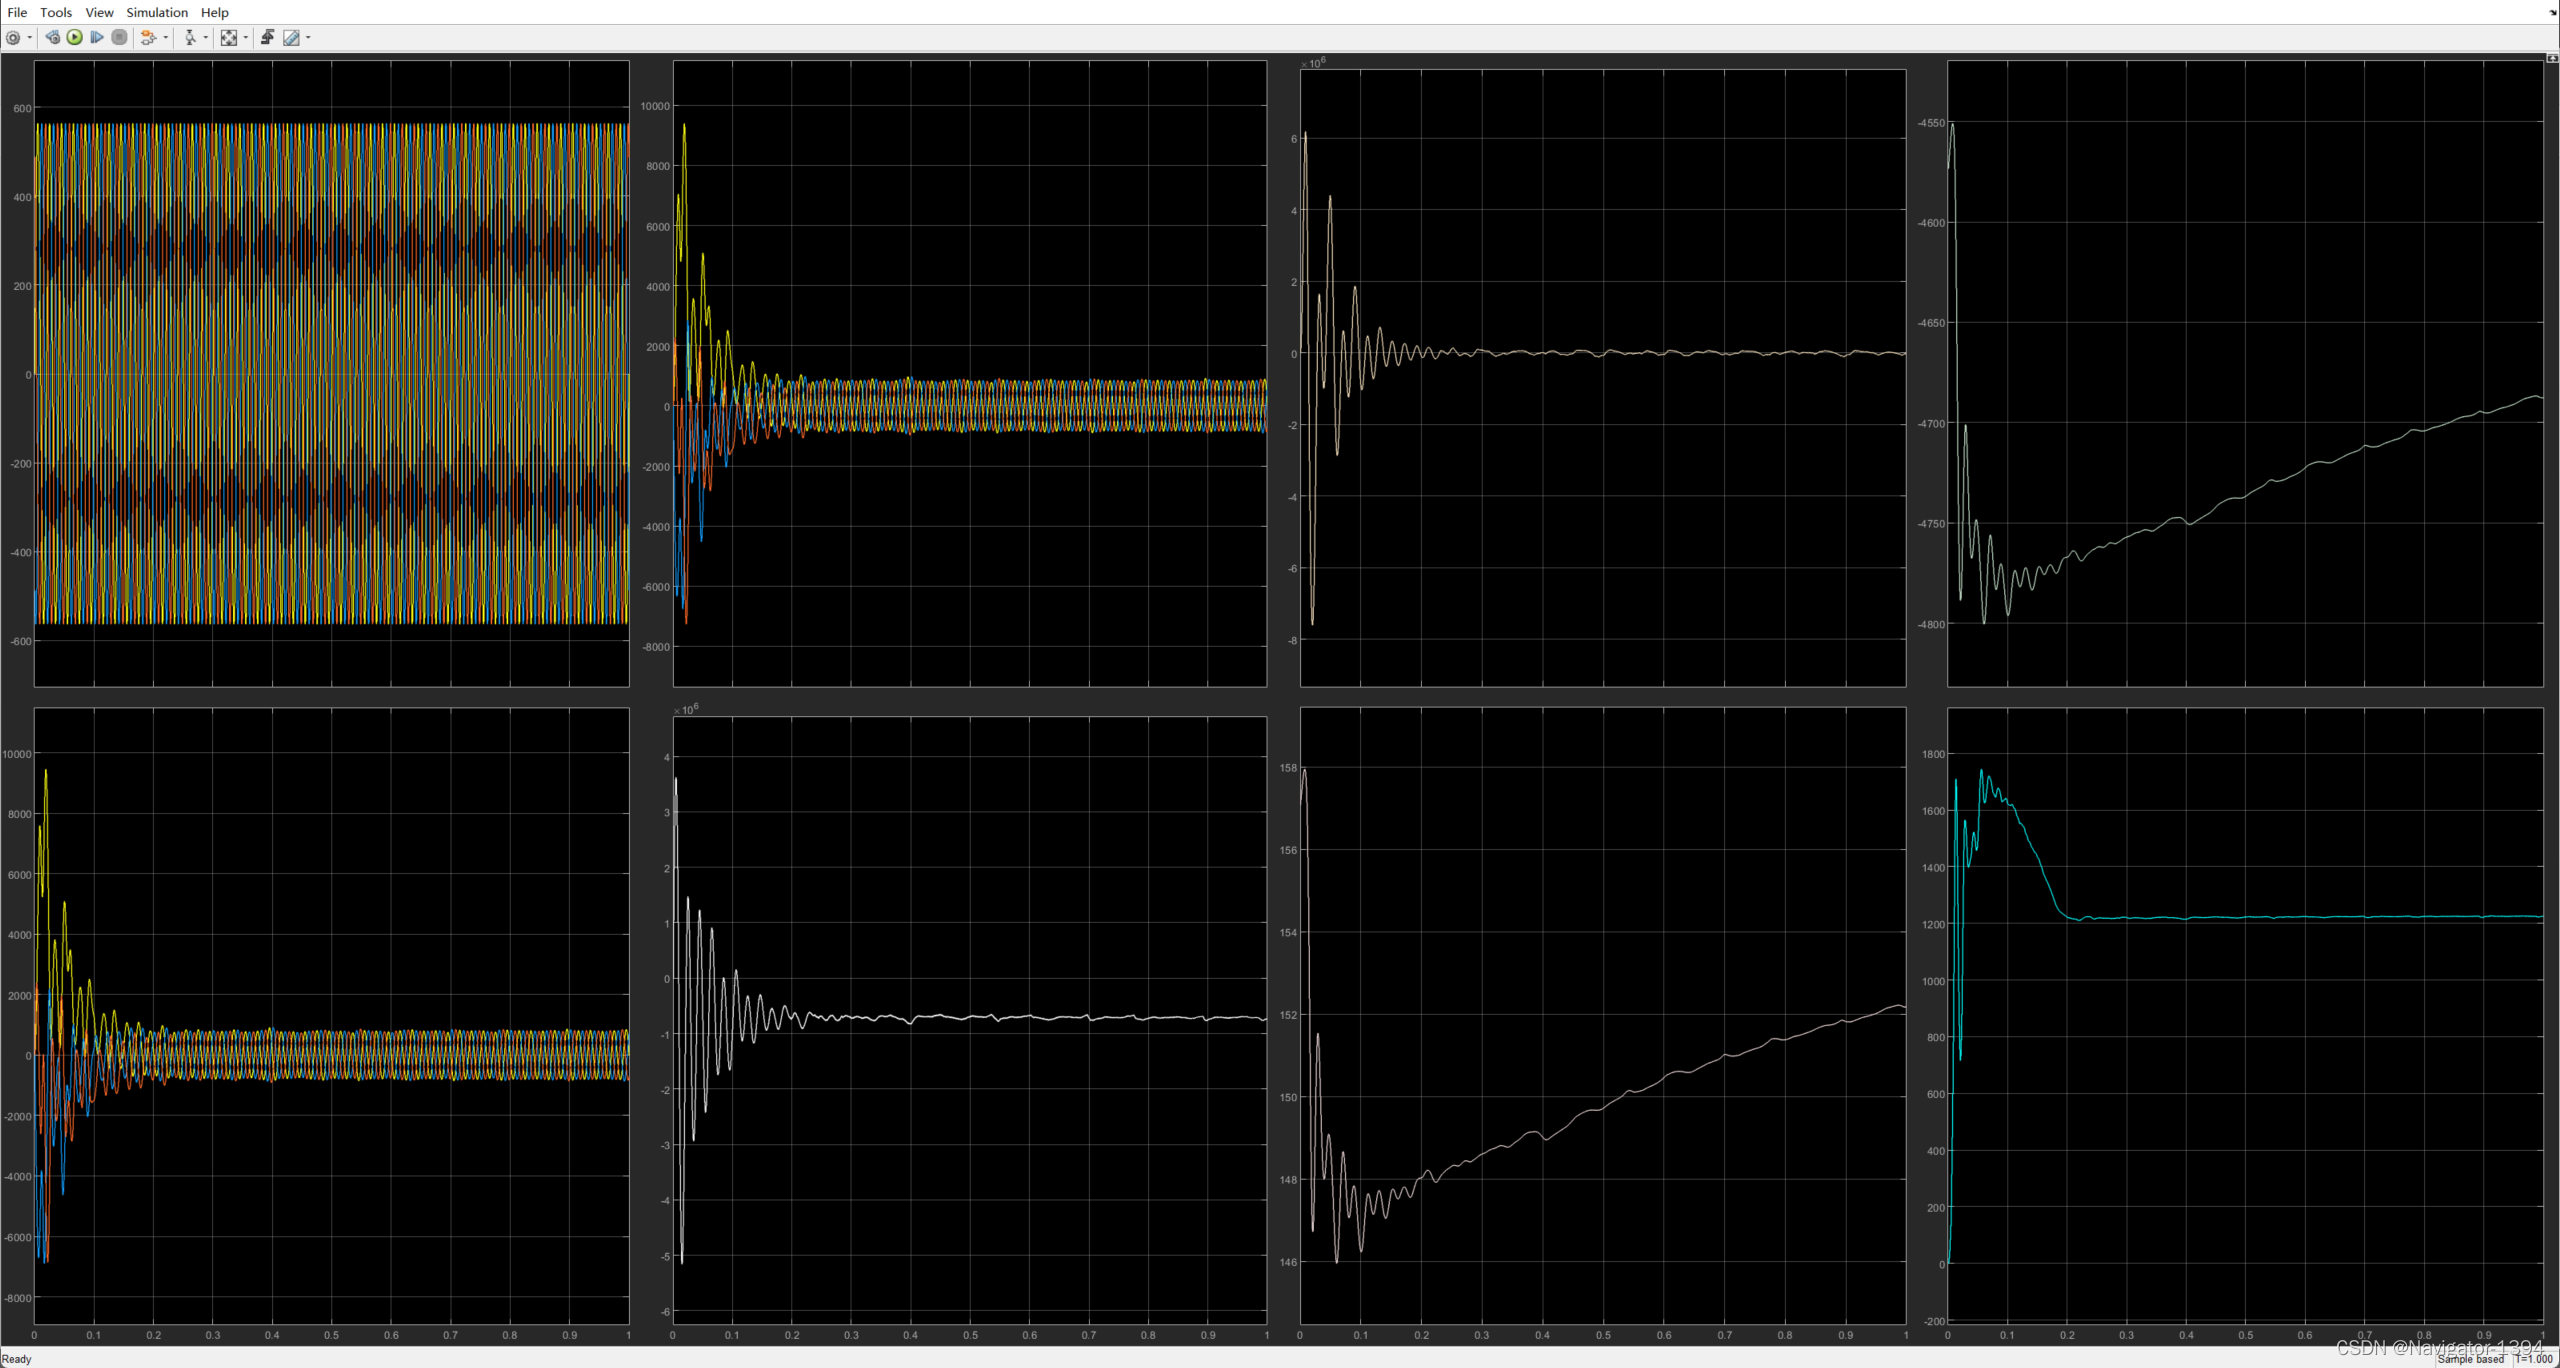
Task: Click the Step Back icon
Action: tap(52, 38)
